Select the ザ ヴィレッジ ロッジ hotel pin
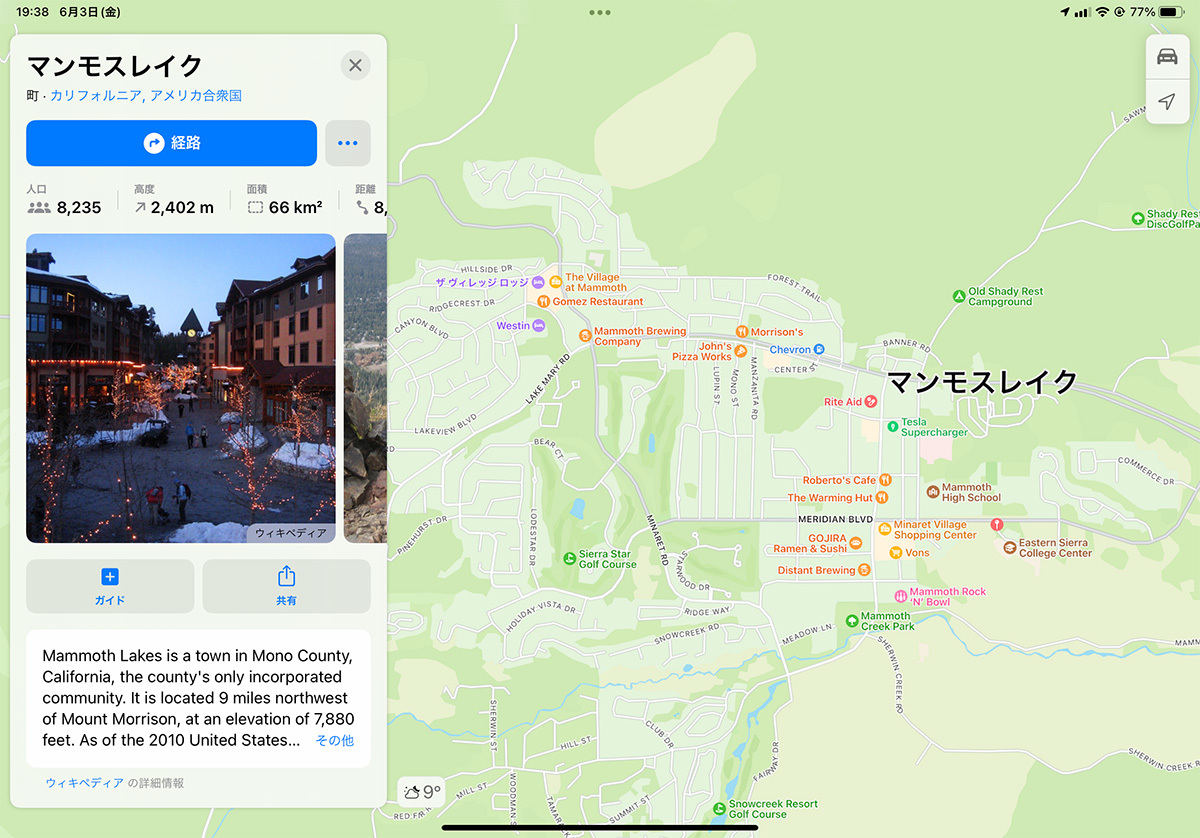Image resolution: width=1200 pixels, height=838 pixels. (538, 282)
